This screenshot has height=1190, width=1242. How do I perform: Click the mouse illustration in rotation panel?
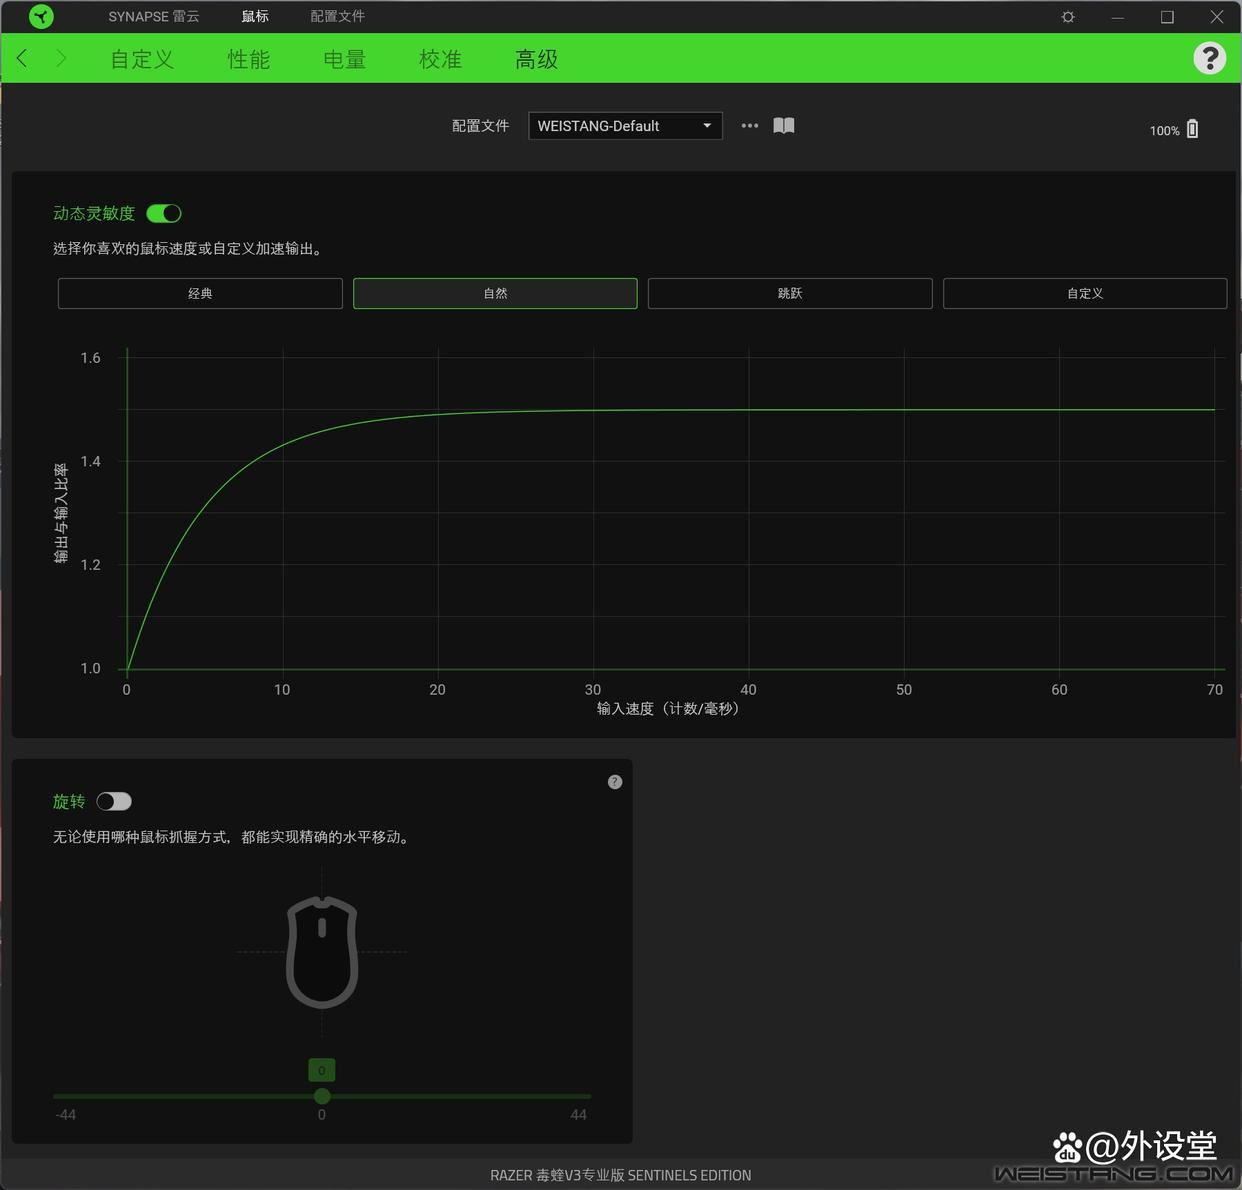pyautogui.click(x=322, y=952)
